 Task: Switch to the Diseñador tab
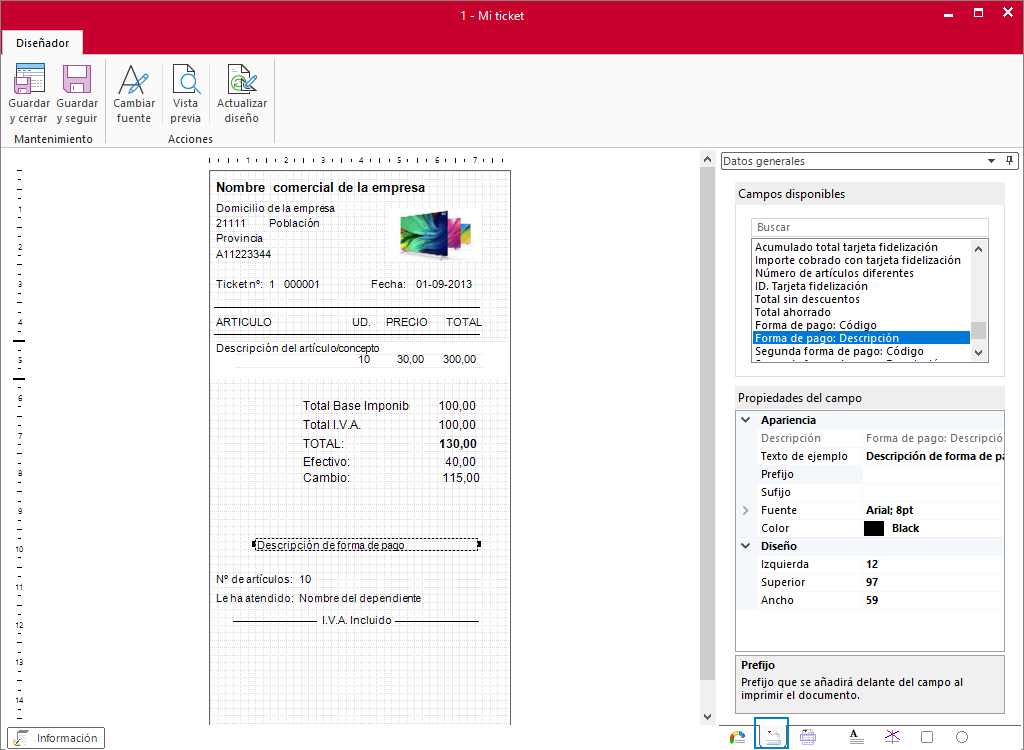[42, 43]
